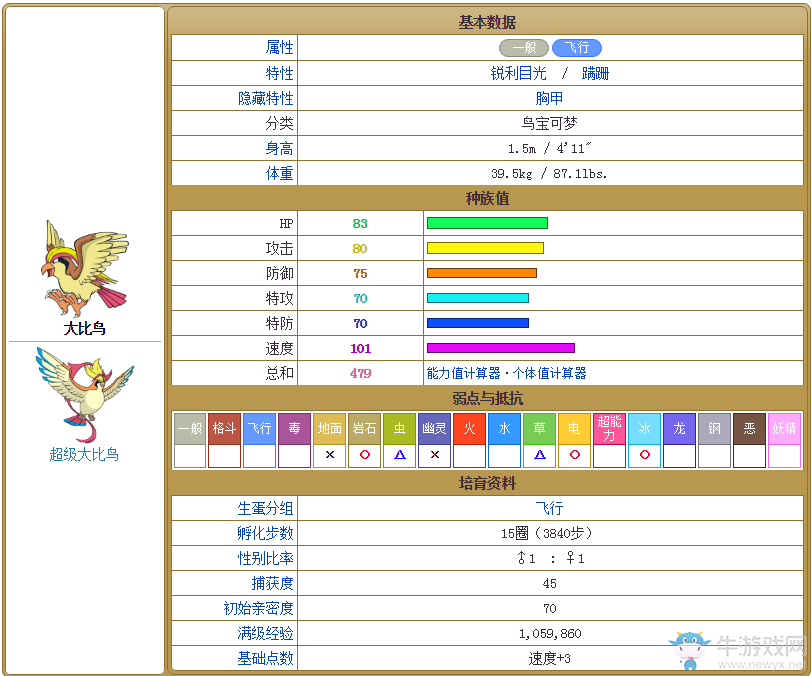The image size is (812, 676).
Task: Select the 龙 type cell
Action: (x=679, y=428)
